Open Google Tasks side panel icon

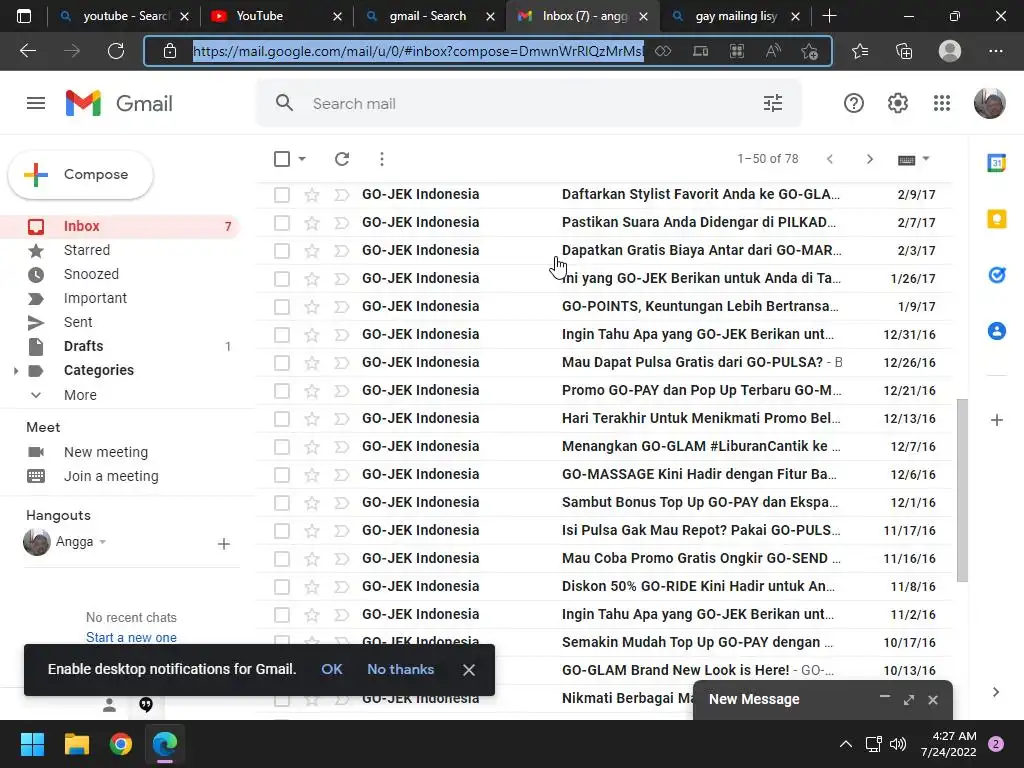(997, 275)
